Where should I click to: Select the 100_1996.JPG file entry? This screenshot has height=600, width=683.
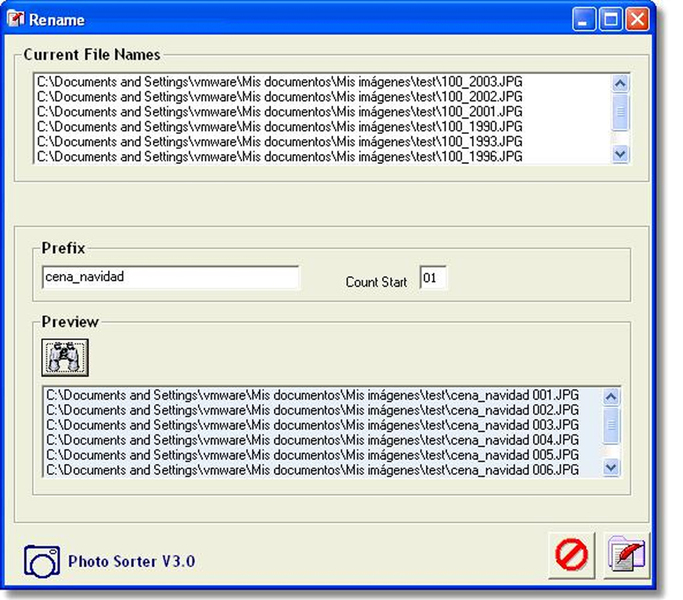(x=280, y=157)
